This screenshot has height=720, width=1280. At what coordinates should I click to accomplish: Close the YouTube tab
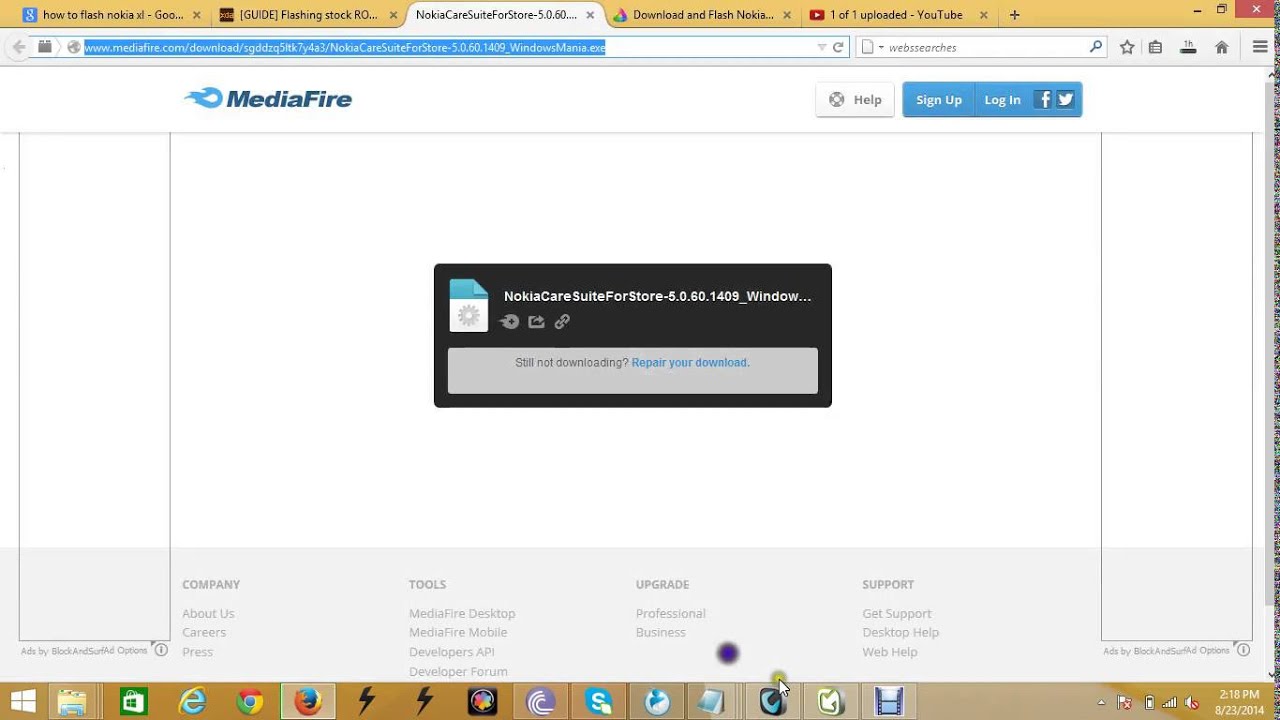983,15
